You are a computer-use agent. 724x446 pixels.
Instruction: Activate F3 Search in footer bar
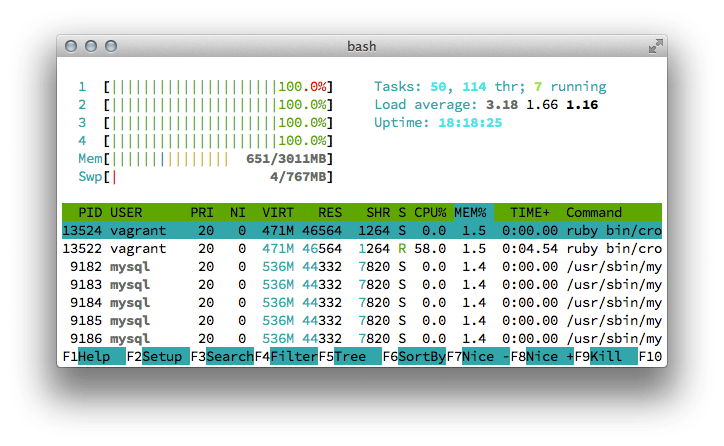pyautogui.click(x=222, y=356)
